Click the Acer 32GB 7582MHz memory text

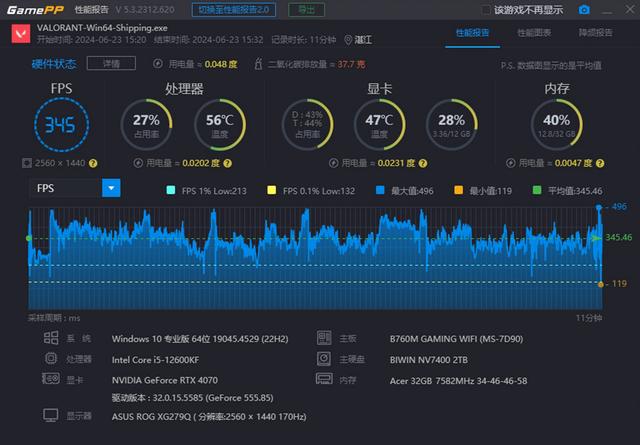click(x=458, y=381)
